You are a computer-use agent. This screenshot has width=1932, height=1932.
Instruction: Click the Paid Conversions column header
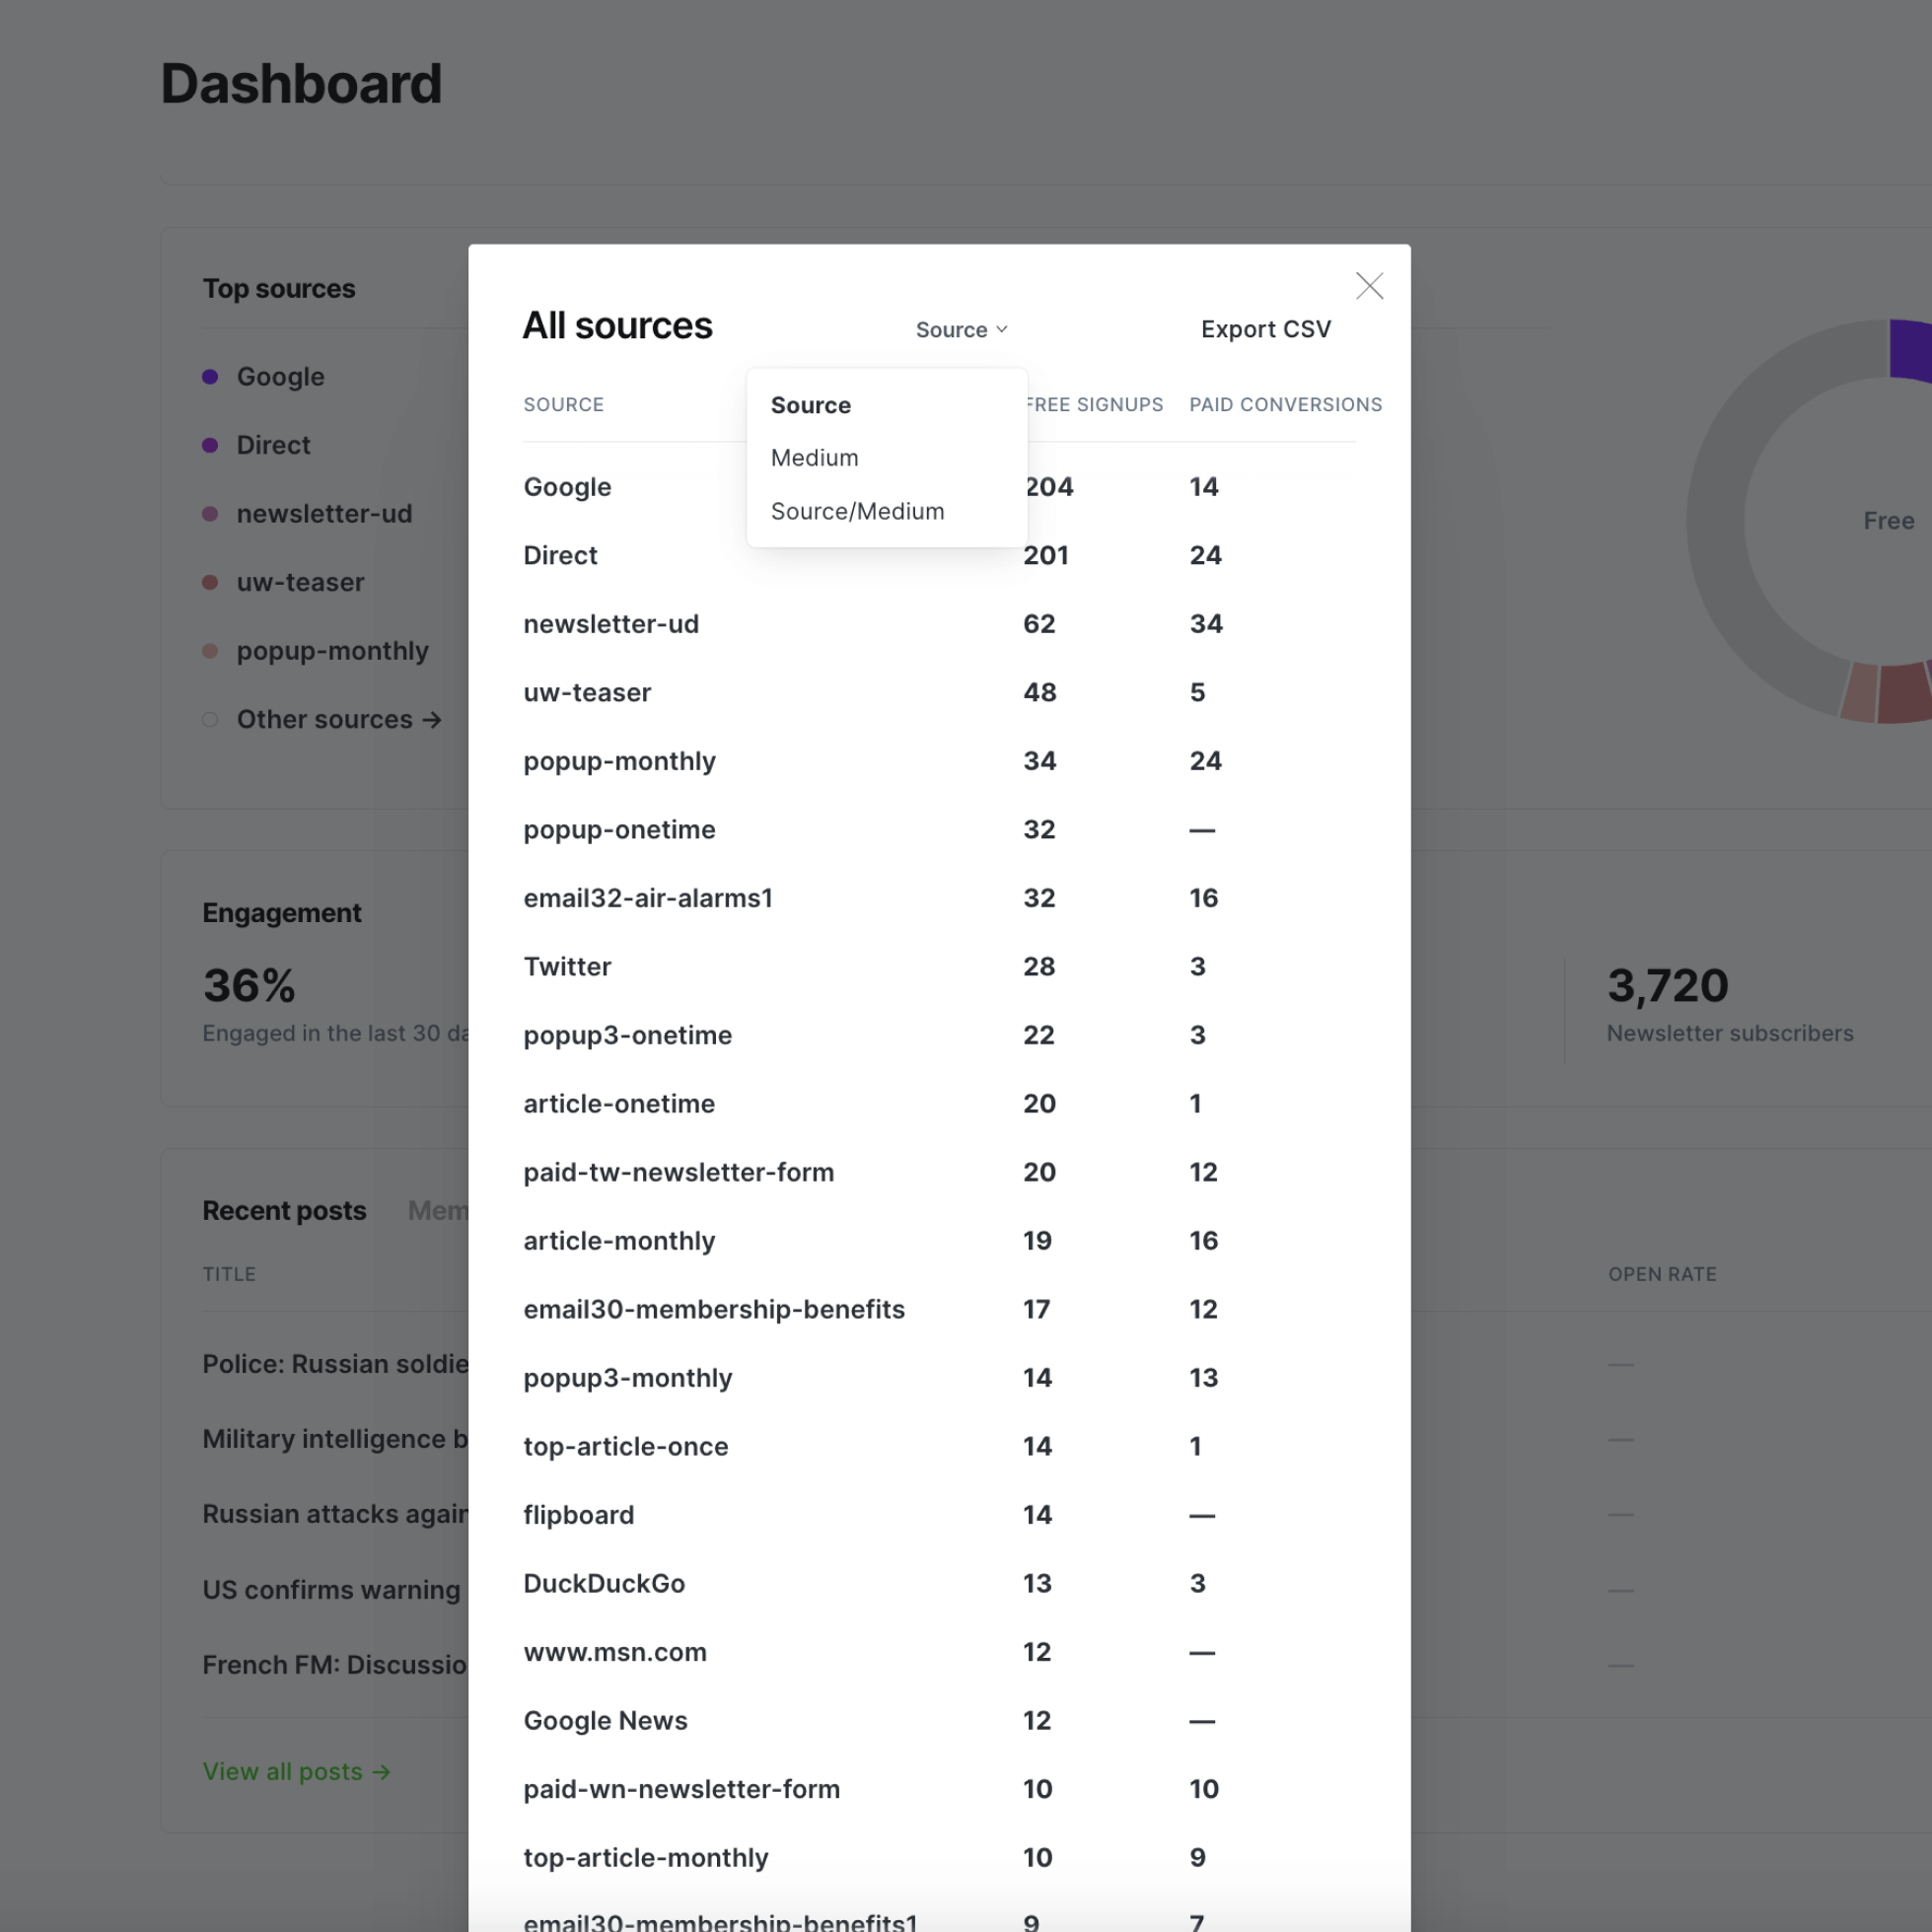(x=1285, y=404)
